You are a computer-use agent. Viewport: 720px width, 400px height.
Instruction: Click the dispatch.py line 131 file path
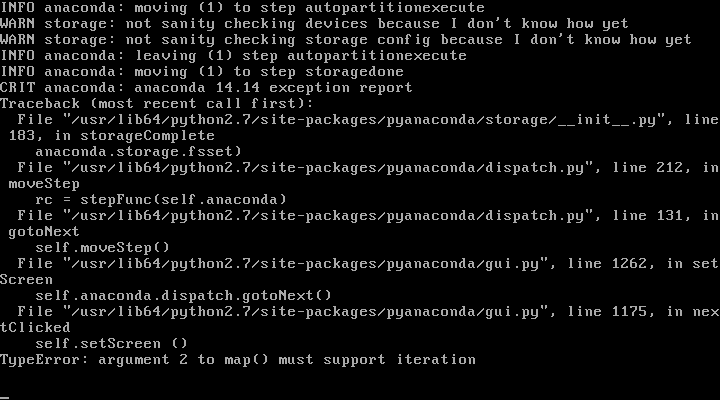point(328,216)
